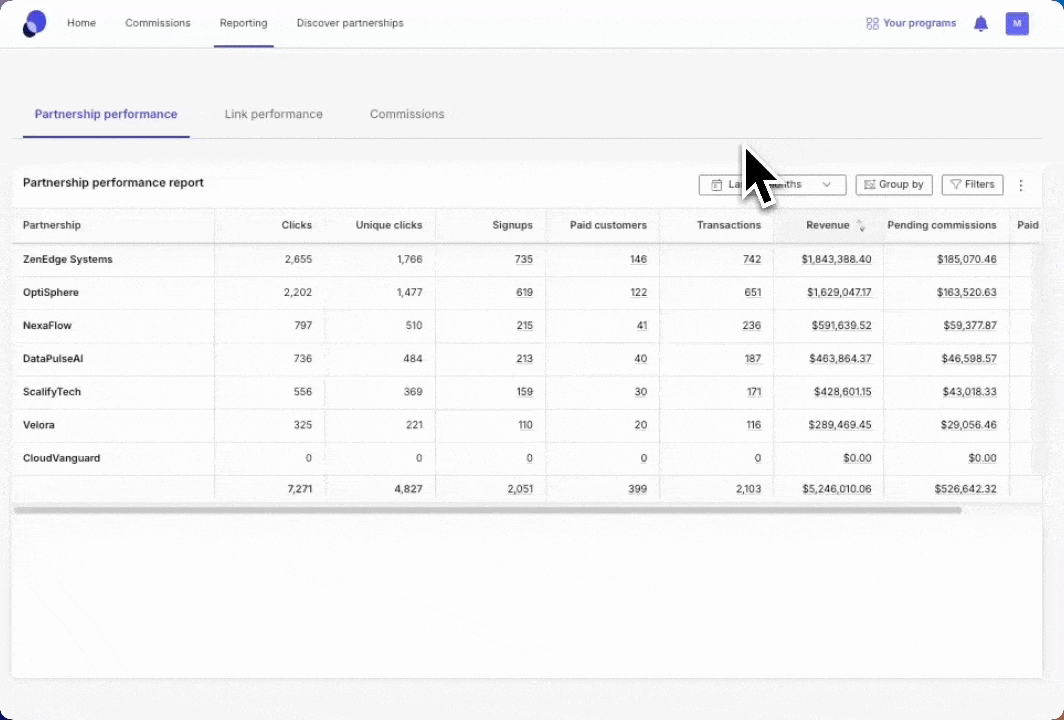Open Discover partnerships page
The image size is (1064, 720).
coord(350,23)
